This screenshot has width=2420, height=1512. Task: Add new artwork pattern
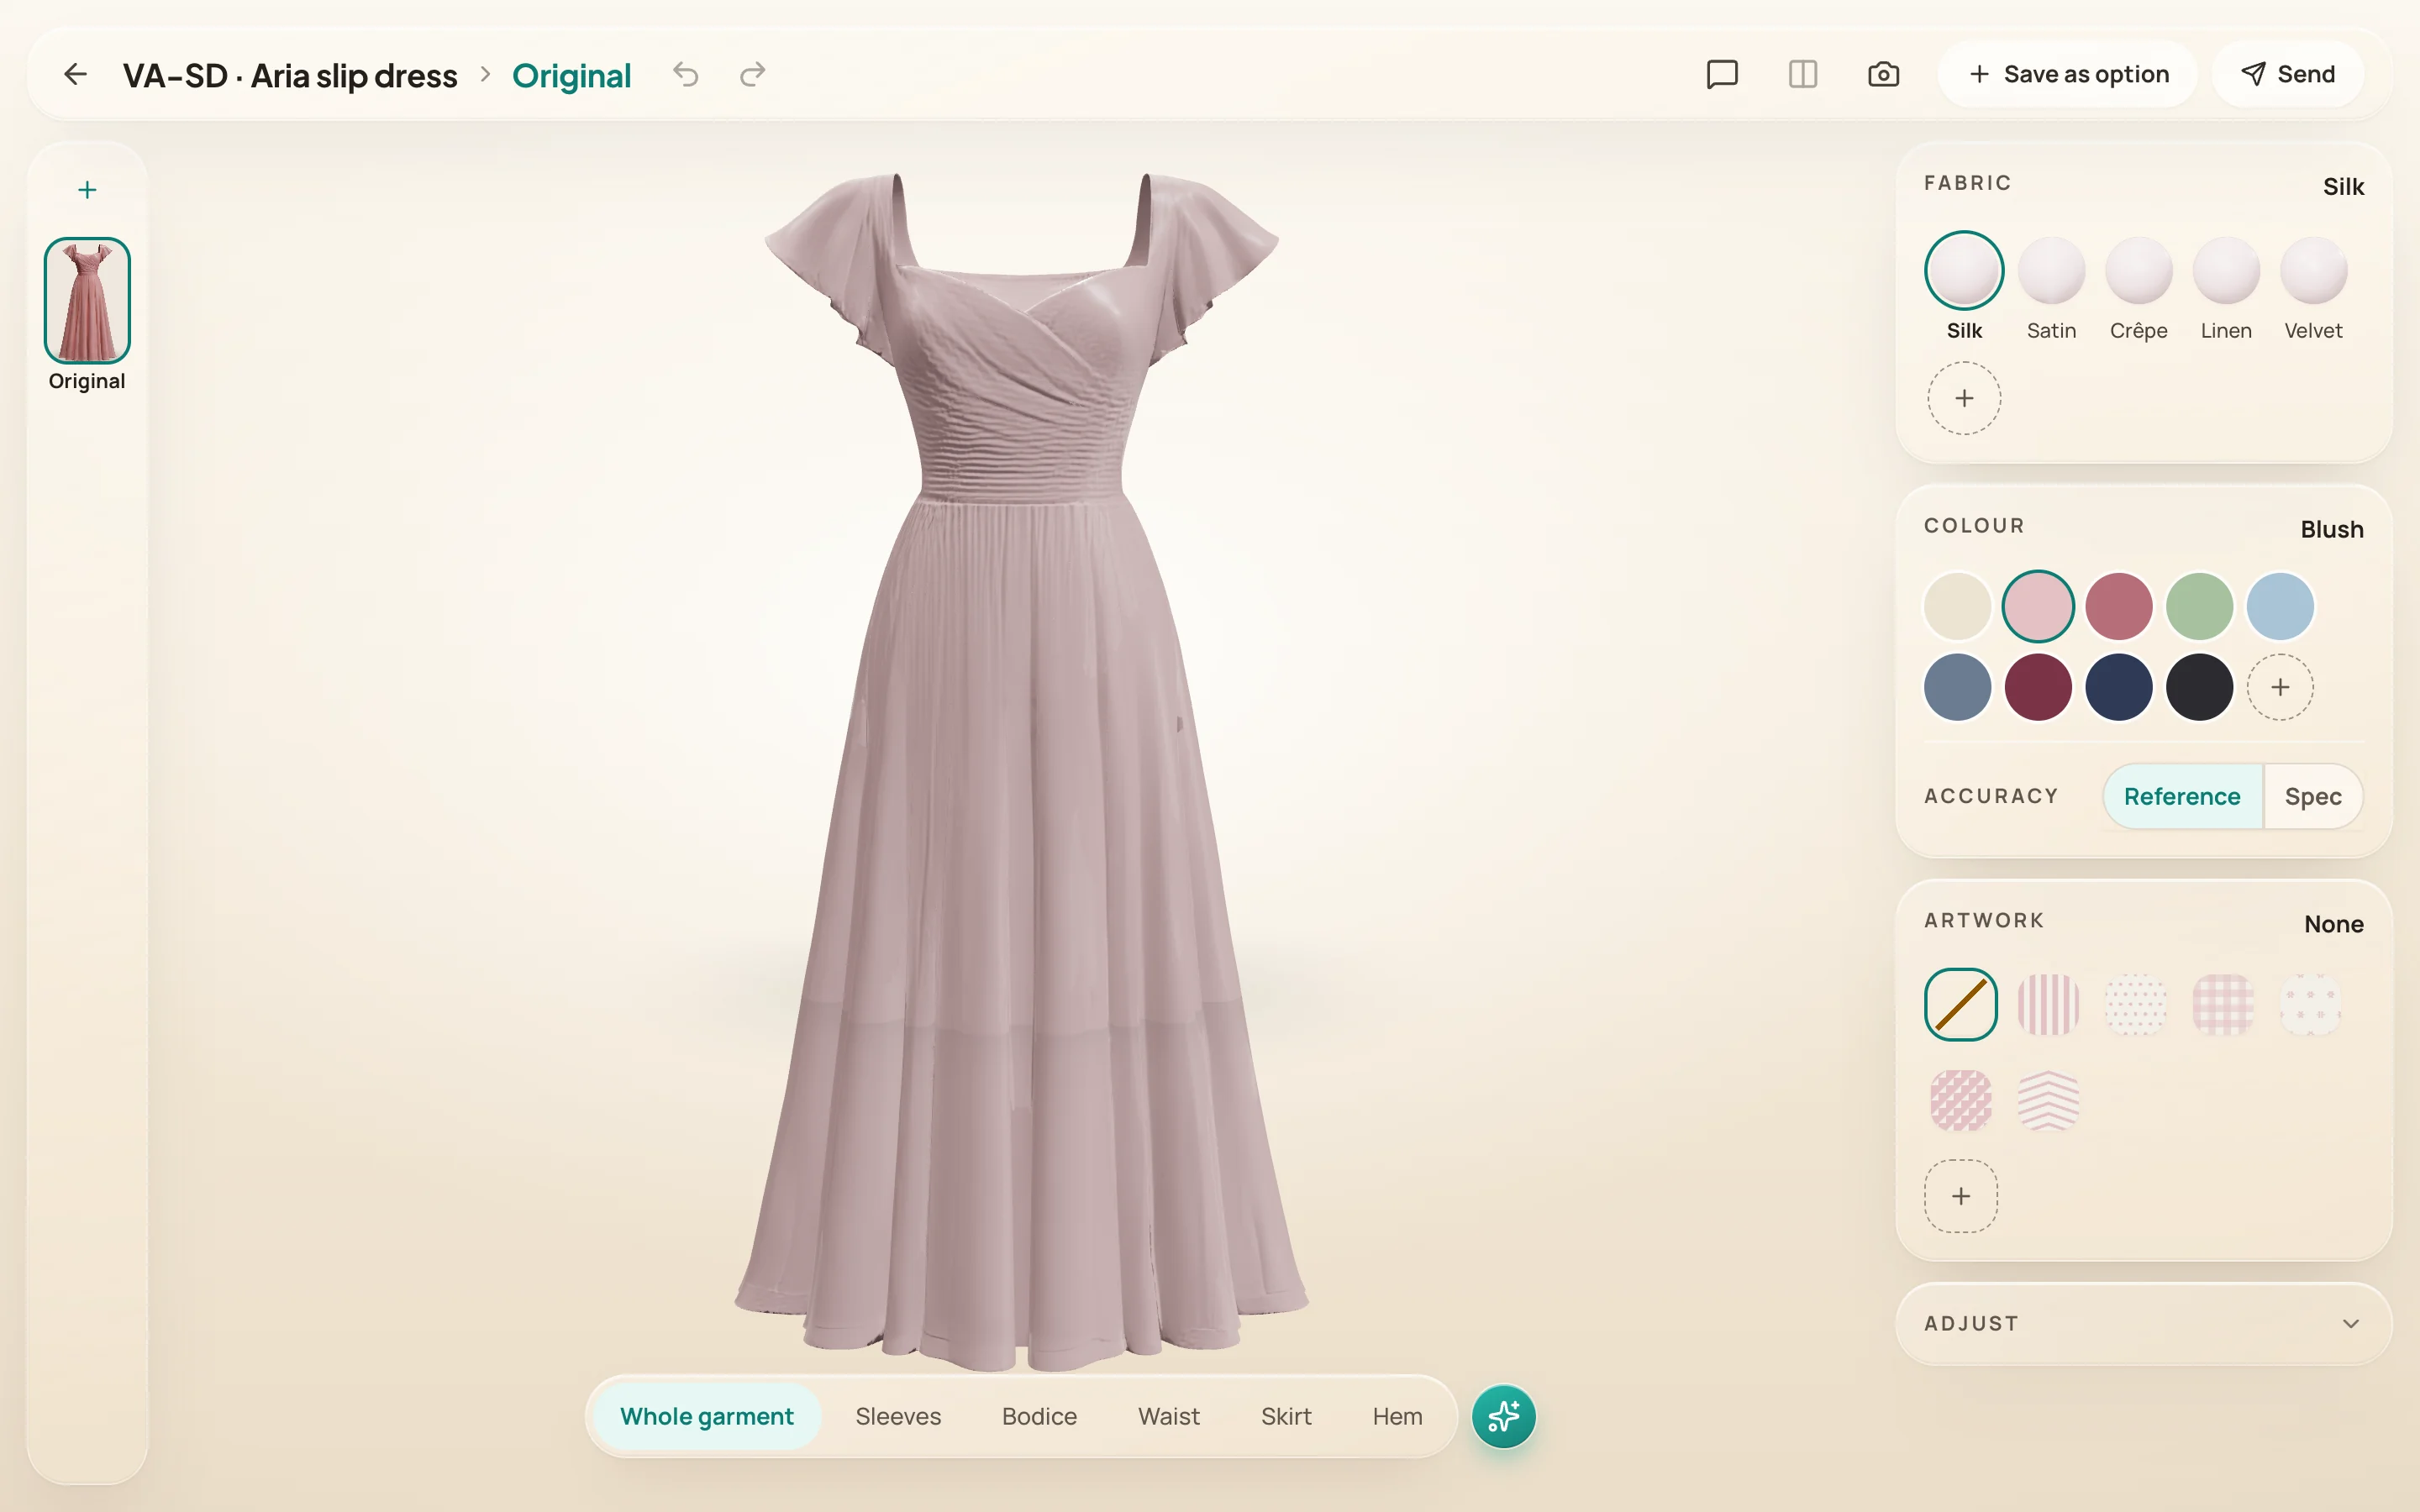click(1961, 1196)
